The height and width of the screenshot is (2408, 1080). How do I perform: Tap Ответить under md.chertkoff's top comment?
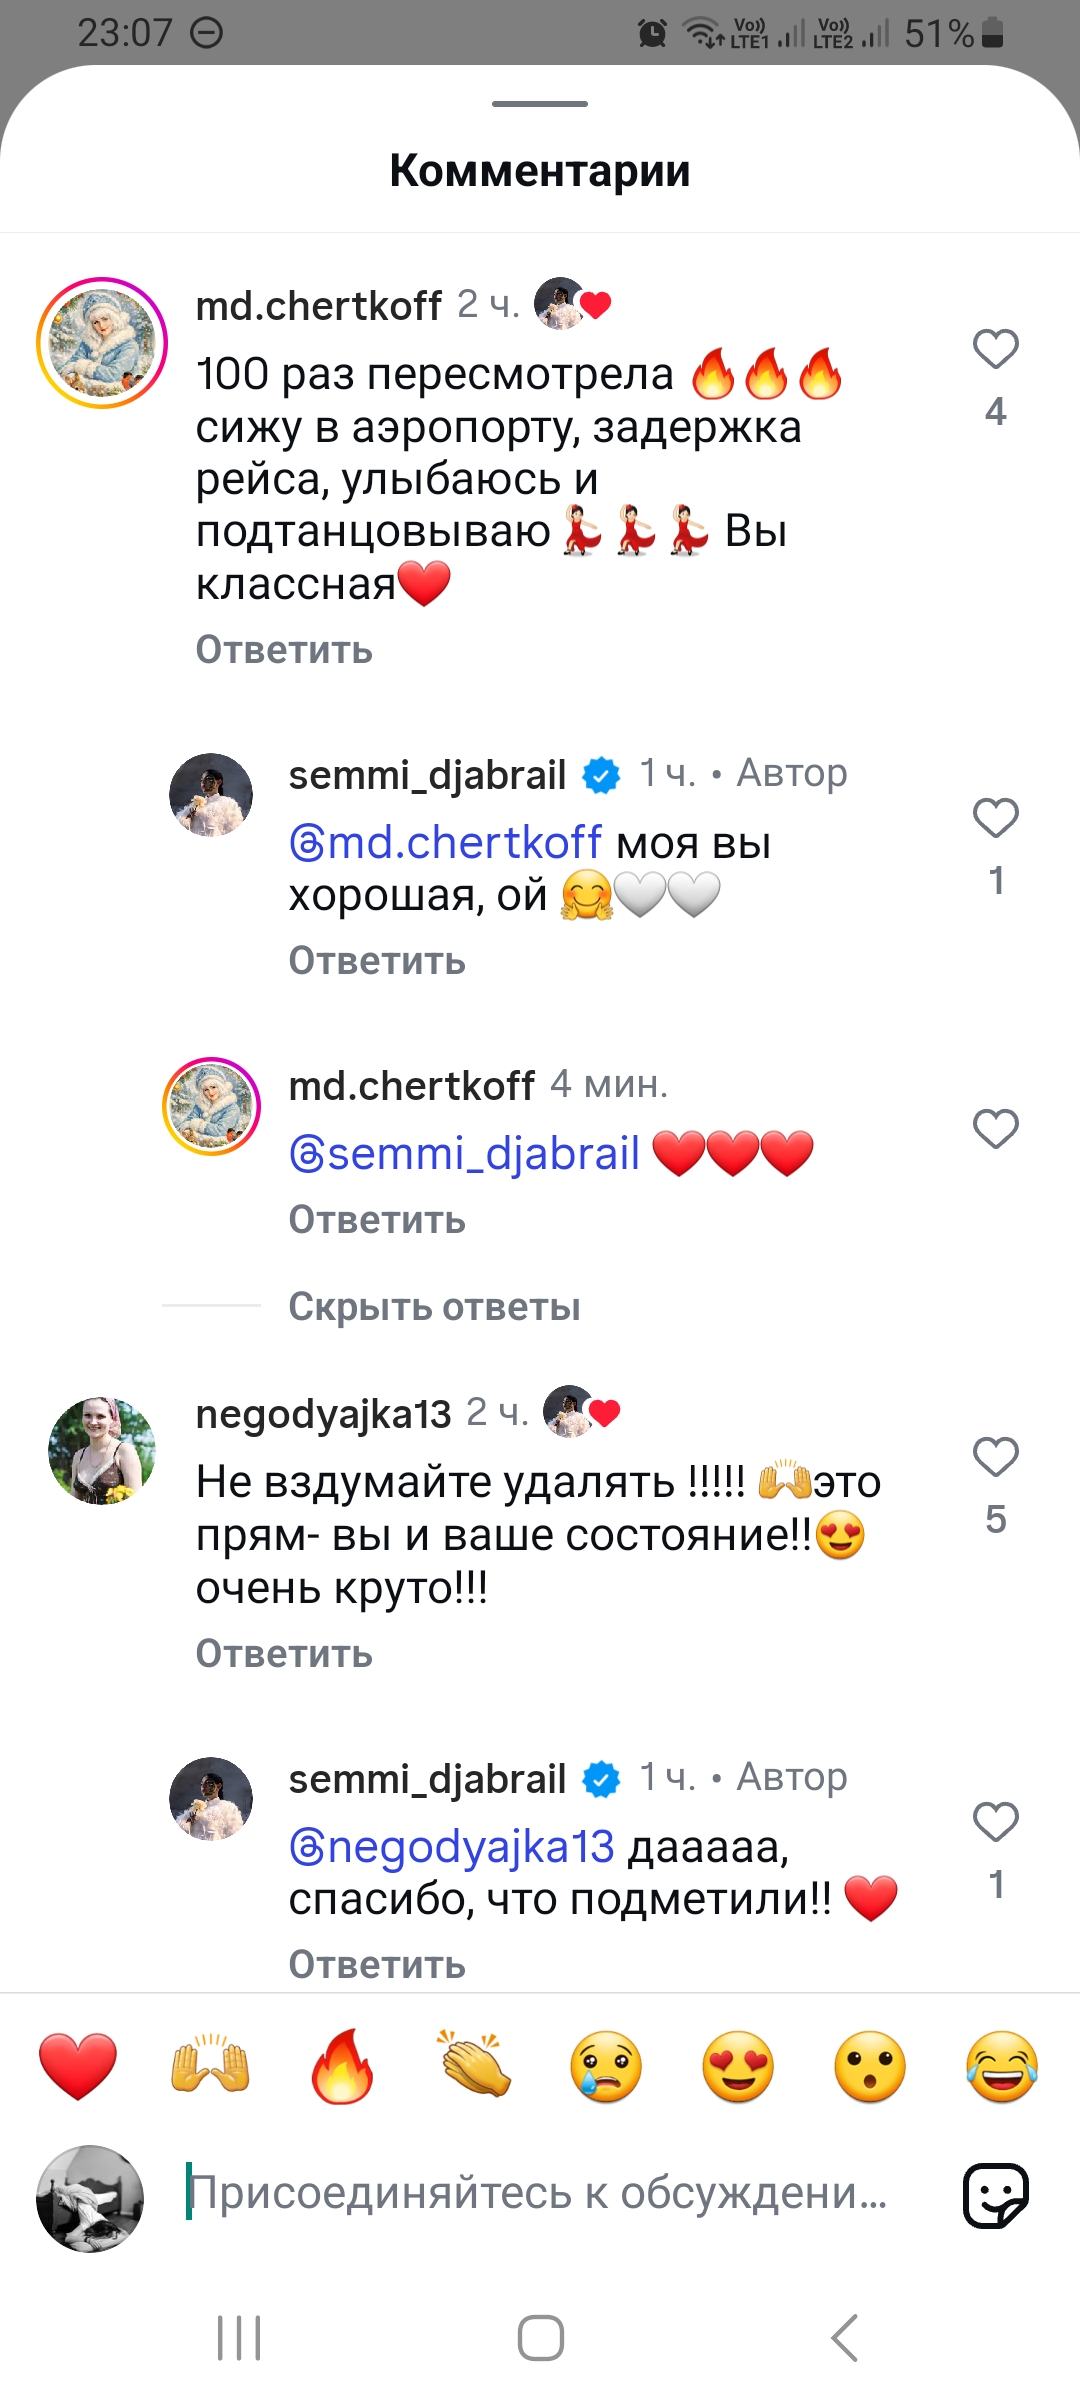click(x=284, y=650)
